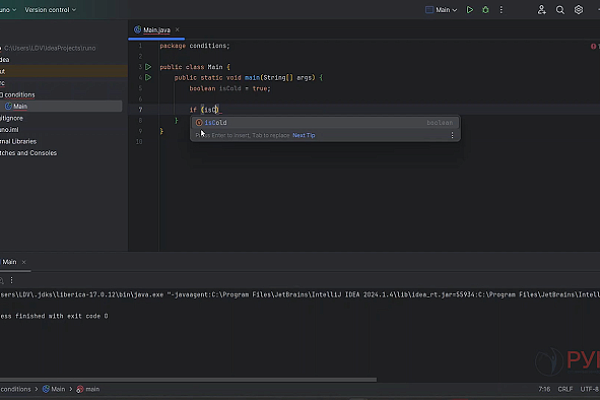Select External Libraries in project tree
Viewport: 600px width, 400px height.
coord(18,142)
